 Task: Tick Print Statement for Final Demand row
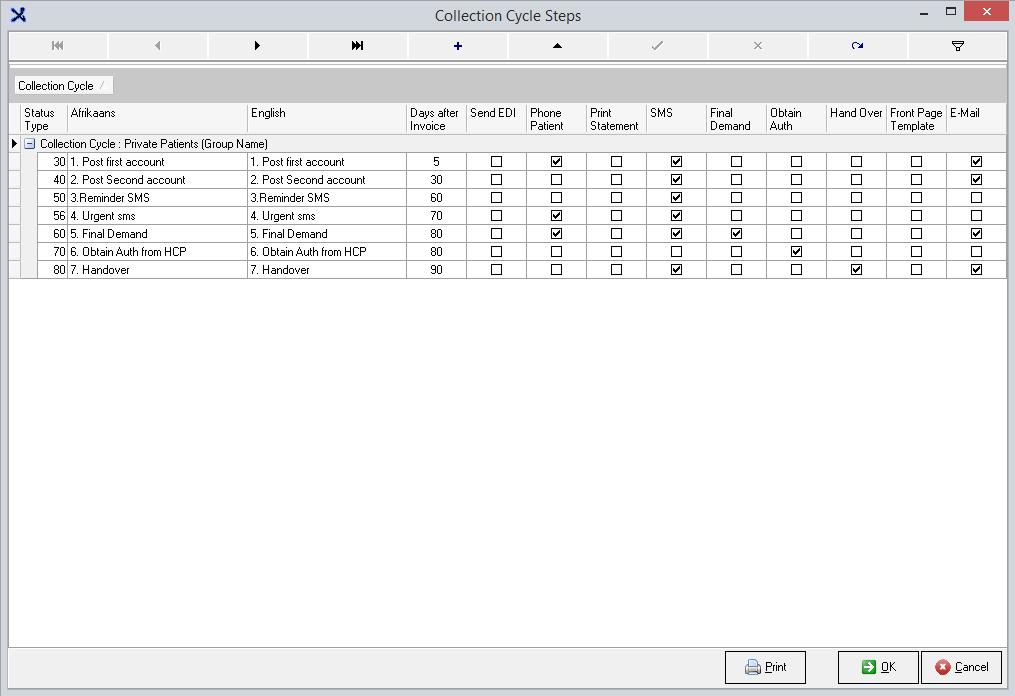tap(616, 234)
